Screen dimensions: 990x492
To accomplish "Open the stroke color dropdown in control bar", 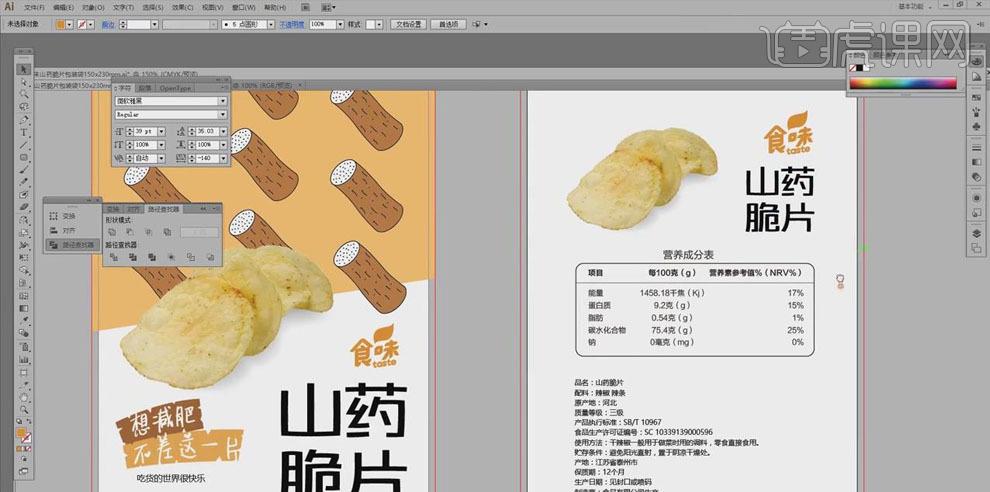I will [x=91, y=24].
